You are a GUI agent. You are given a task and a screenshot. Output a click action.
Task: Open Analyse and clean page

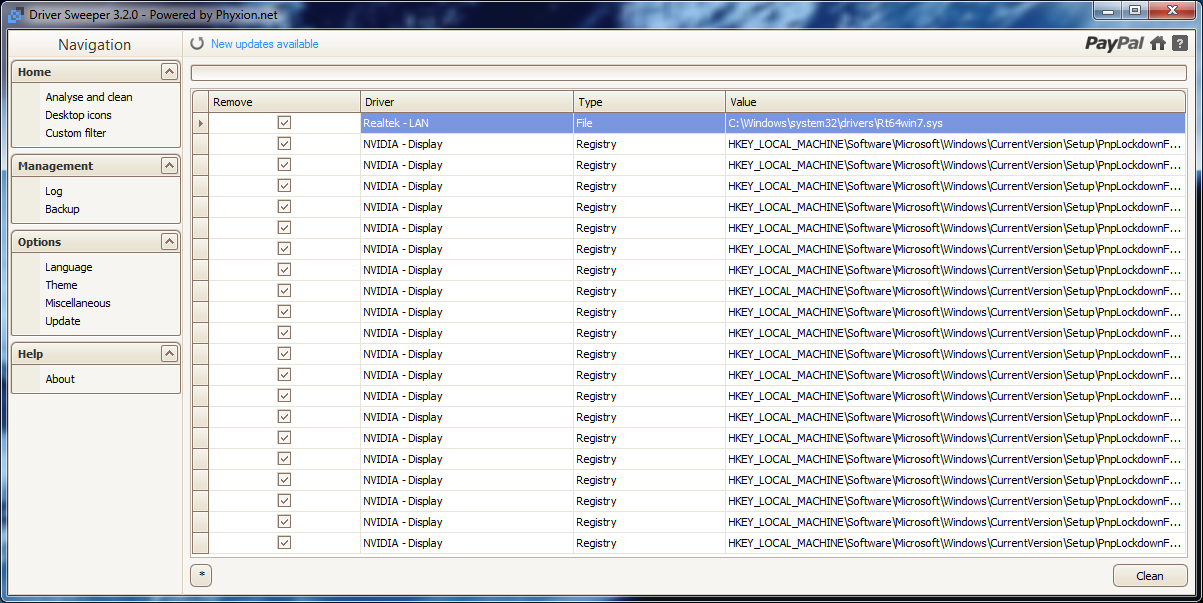88,97
